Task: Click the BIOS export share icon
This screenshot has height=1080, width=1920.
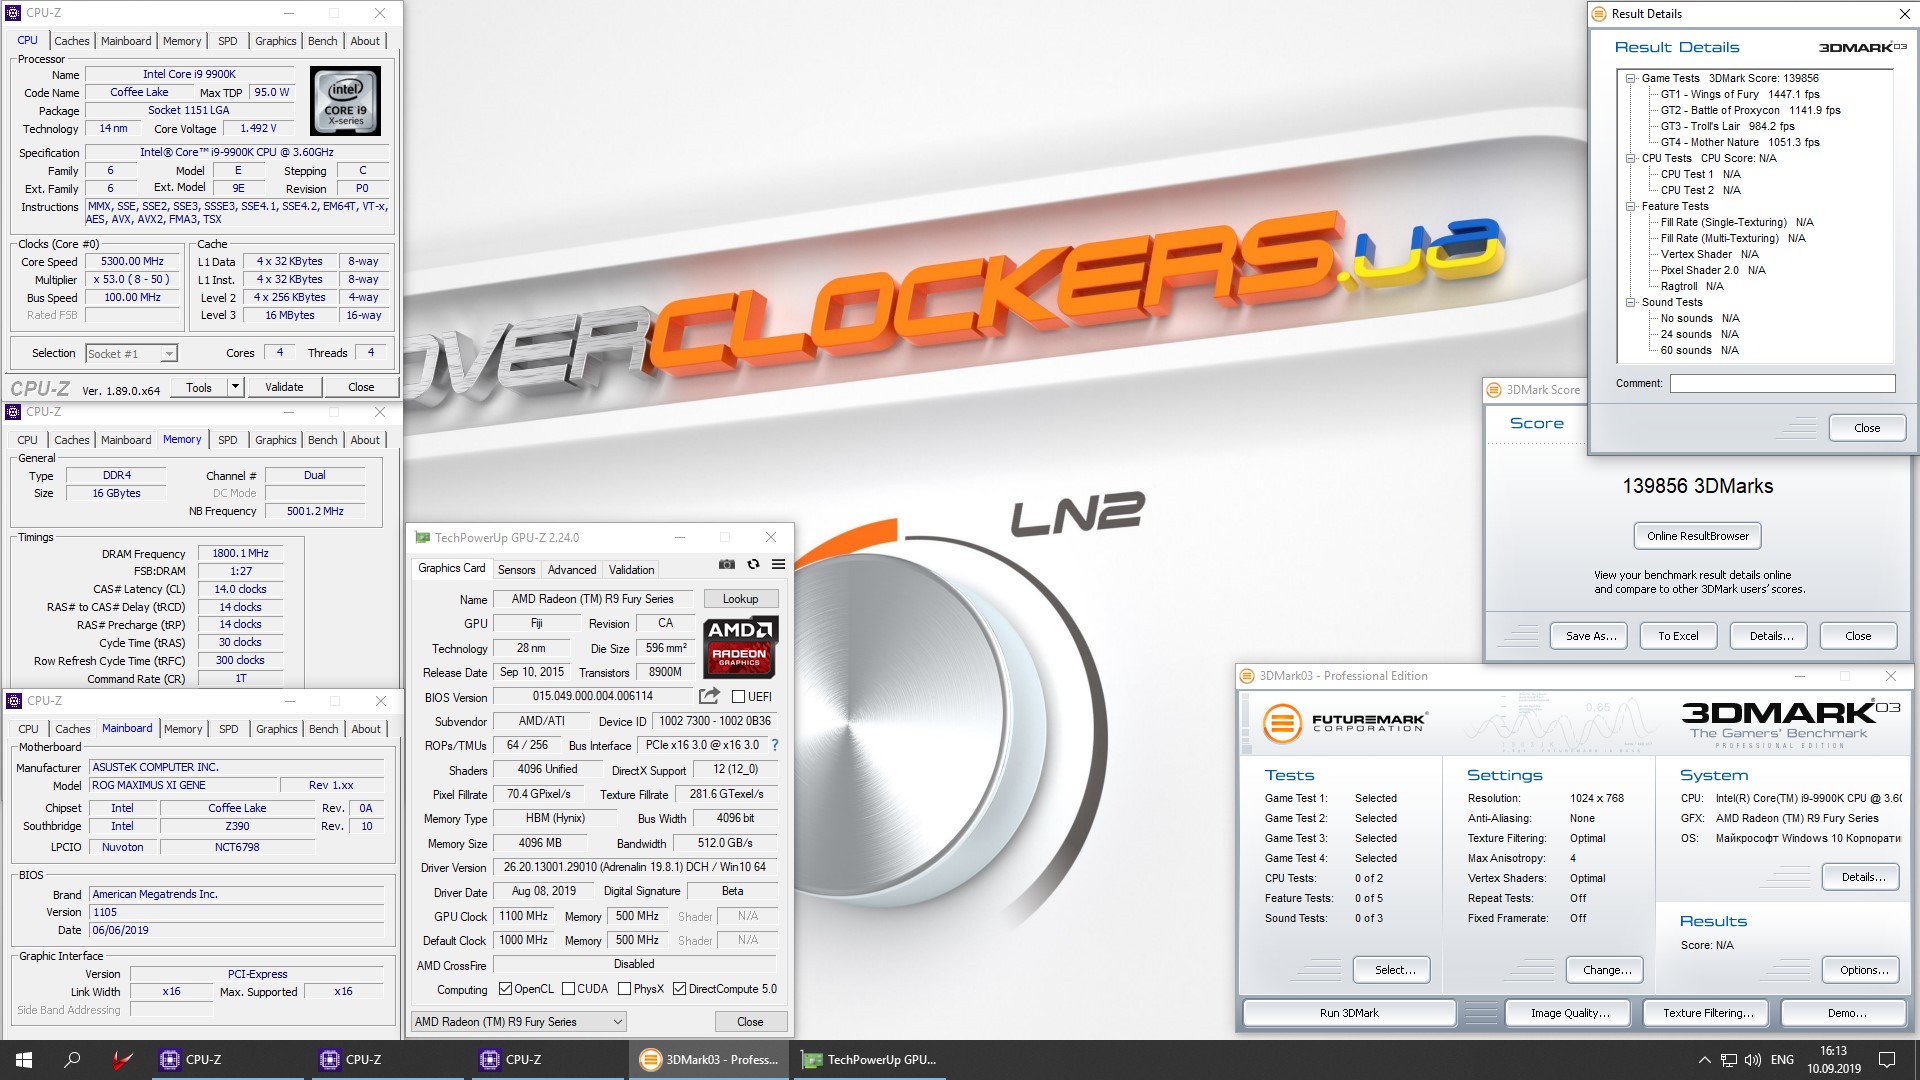Action: coord(709,696)
